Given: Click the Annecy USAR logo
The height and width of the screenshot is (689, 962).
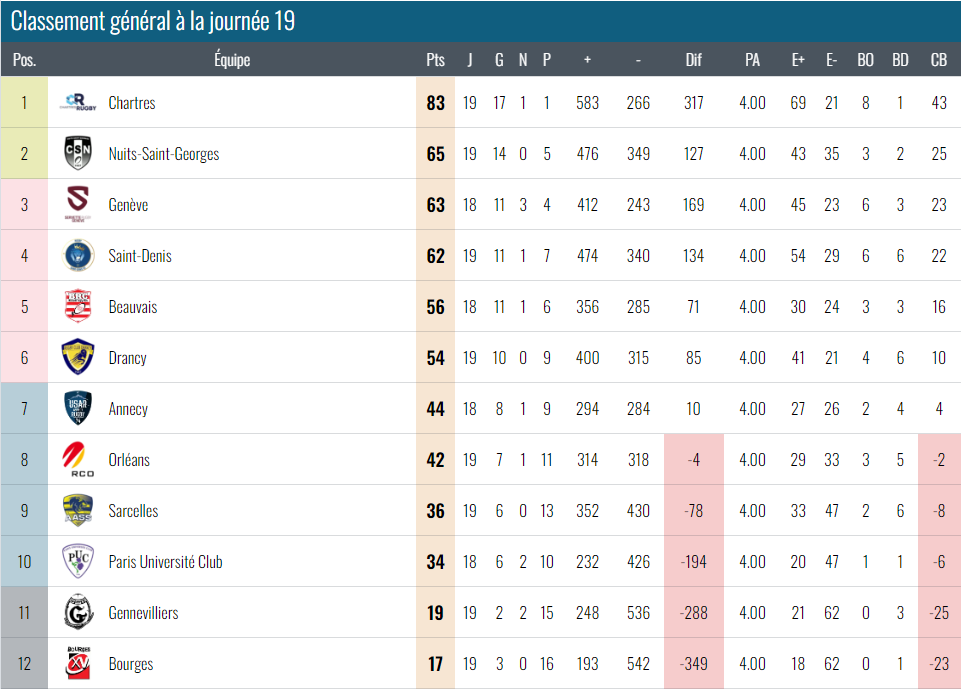Looking at the screenshot, I should click(x=78, y=408).
